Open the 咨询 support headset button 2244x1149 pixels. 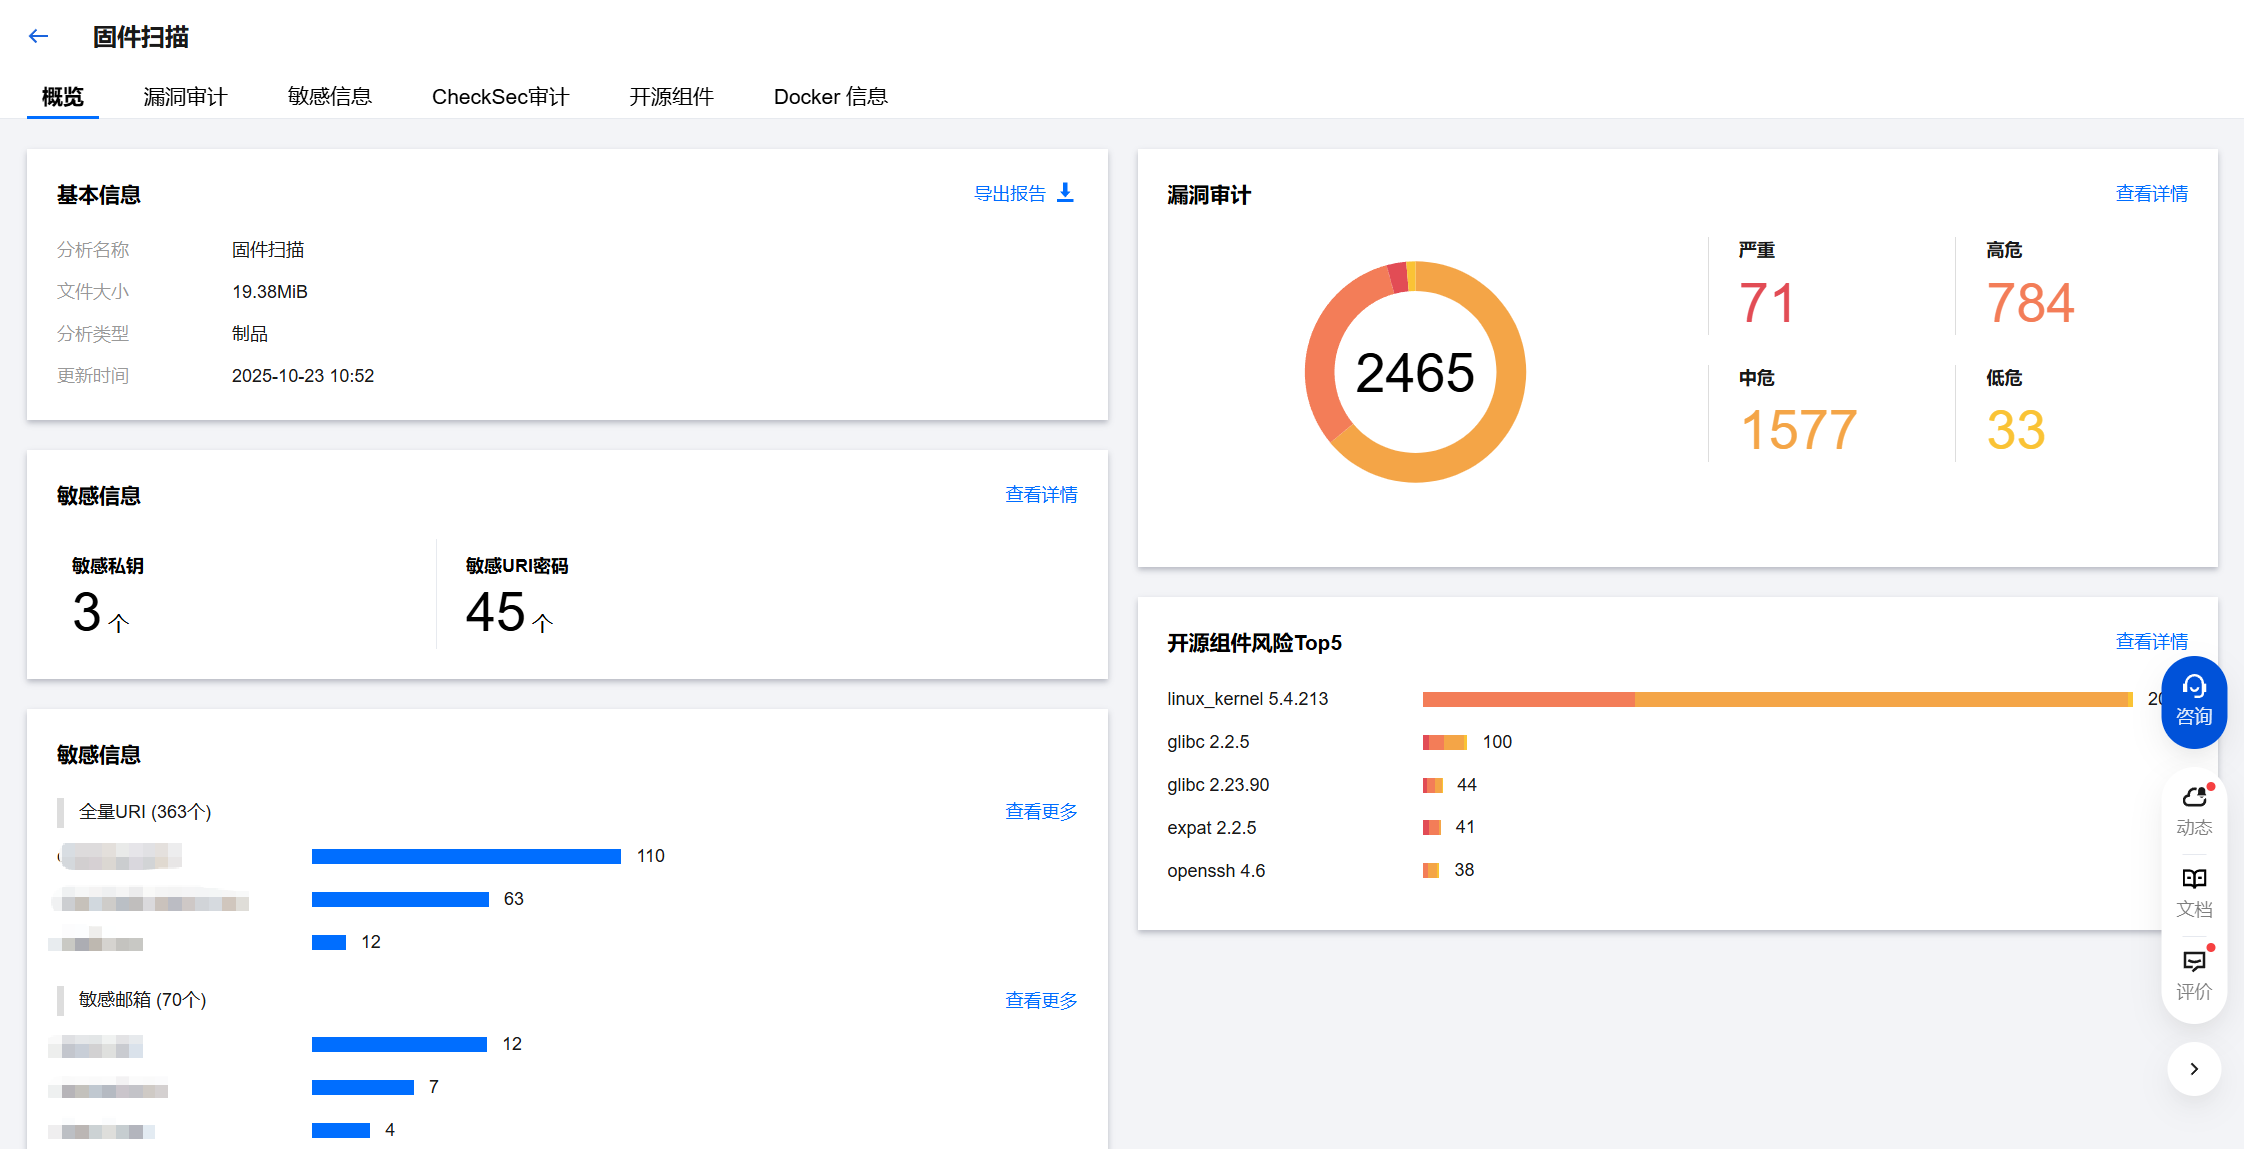(2193, 701)
